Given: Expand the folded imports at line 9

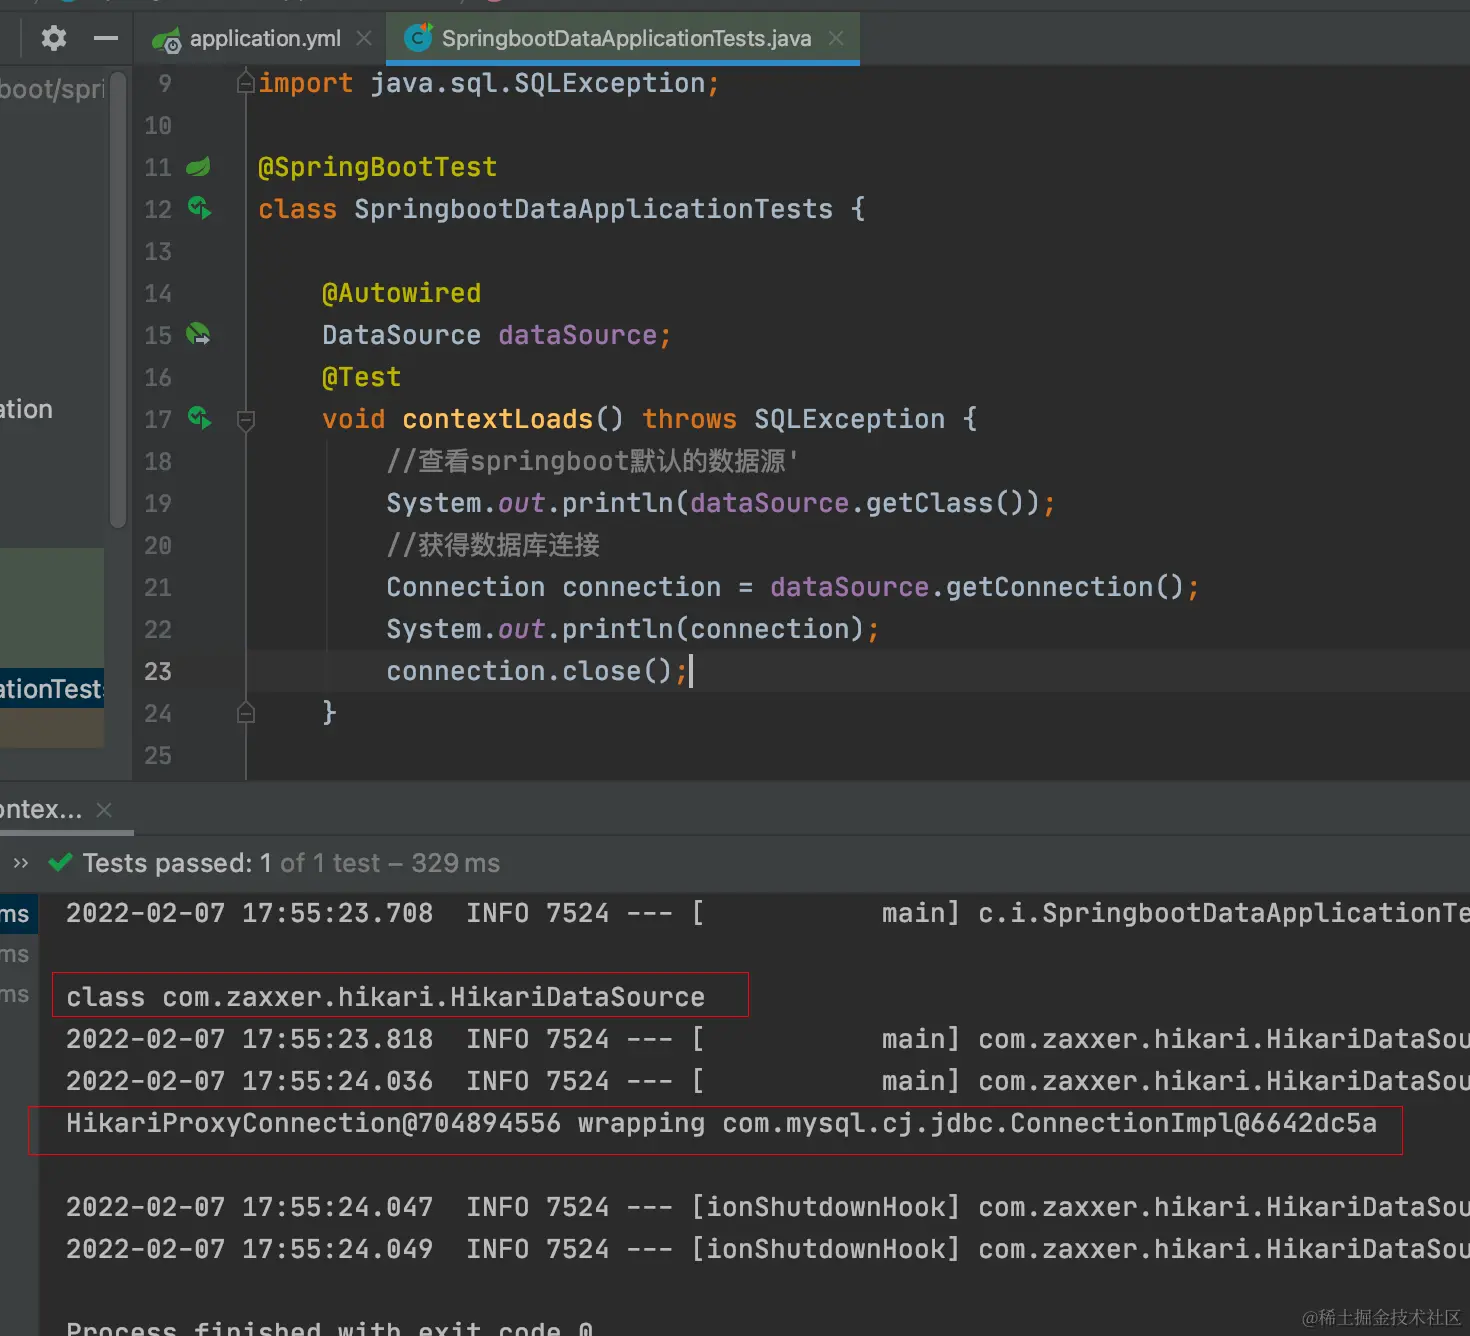Looking at the screenshot, I should pos(245,83).
